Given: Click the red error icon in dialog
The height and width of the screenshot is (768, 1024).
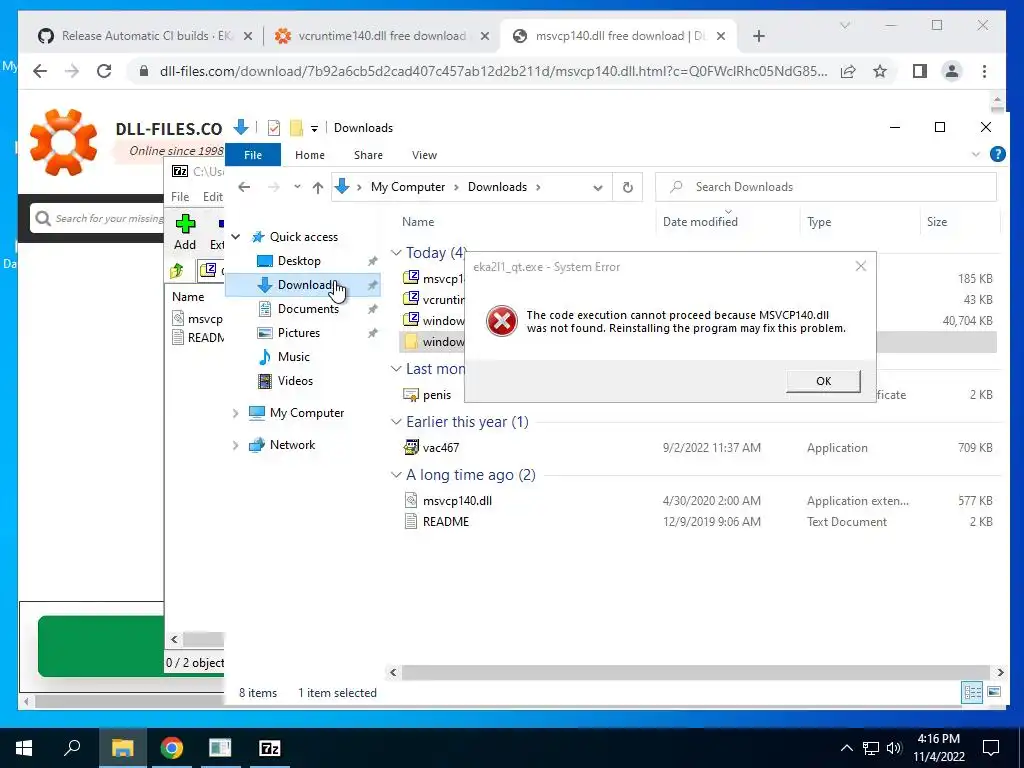Looking at the screenshot, I should coord(502,321).
